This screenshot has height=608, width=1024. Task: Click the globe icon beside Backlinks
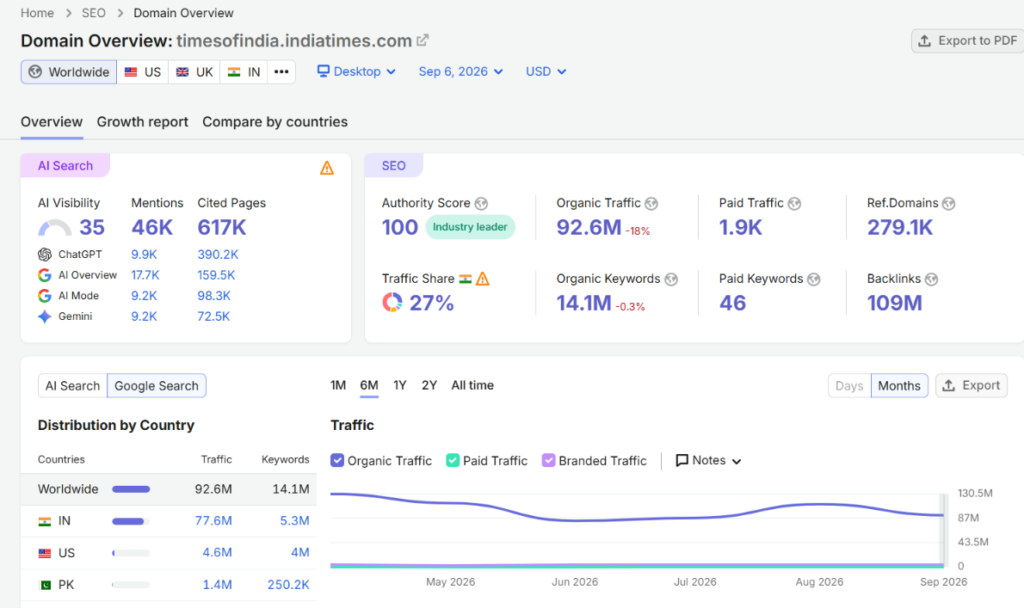pyautogui.click(x=931, y=280)
